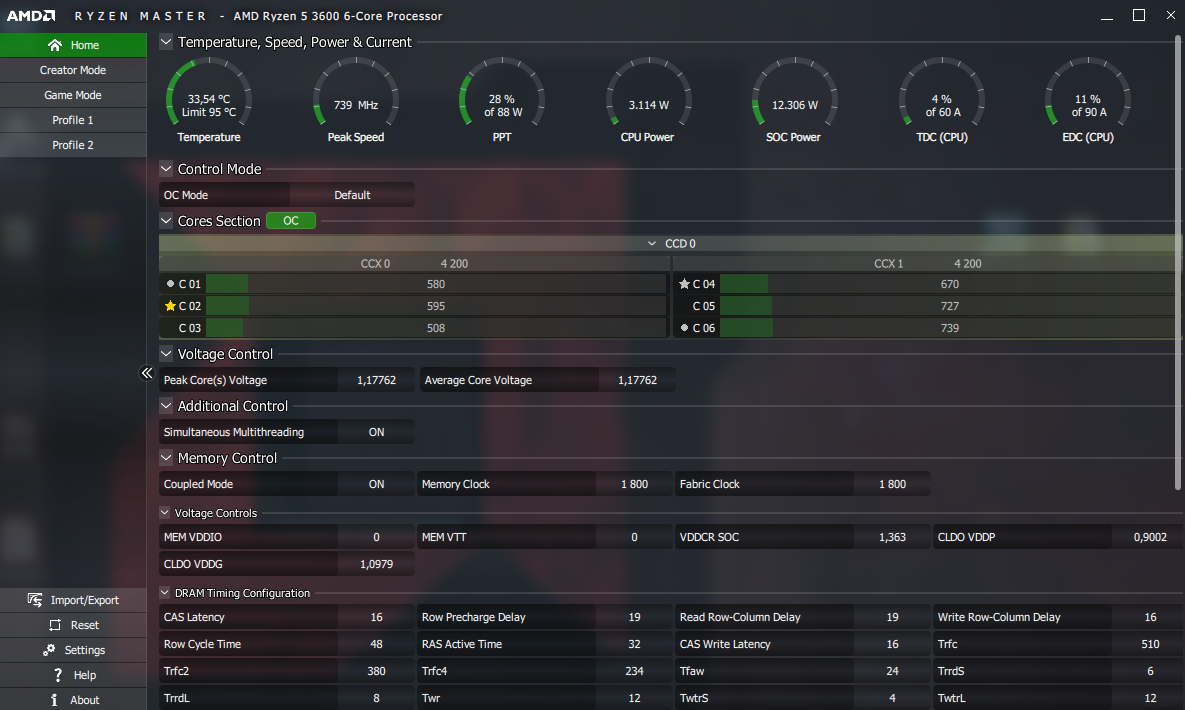
Task: Click the Settings gears icon
Action: [x=49, y=650]
